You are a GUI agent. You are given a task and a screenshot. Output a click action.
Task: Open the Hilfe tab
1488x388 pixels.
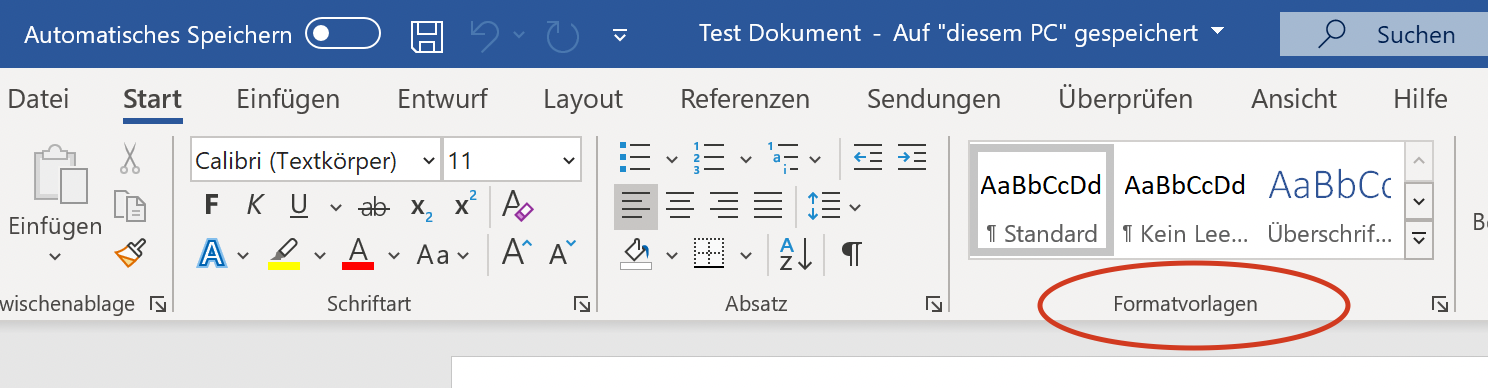[1420, 99]
